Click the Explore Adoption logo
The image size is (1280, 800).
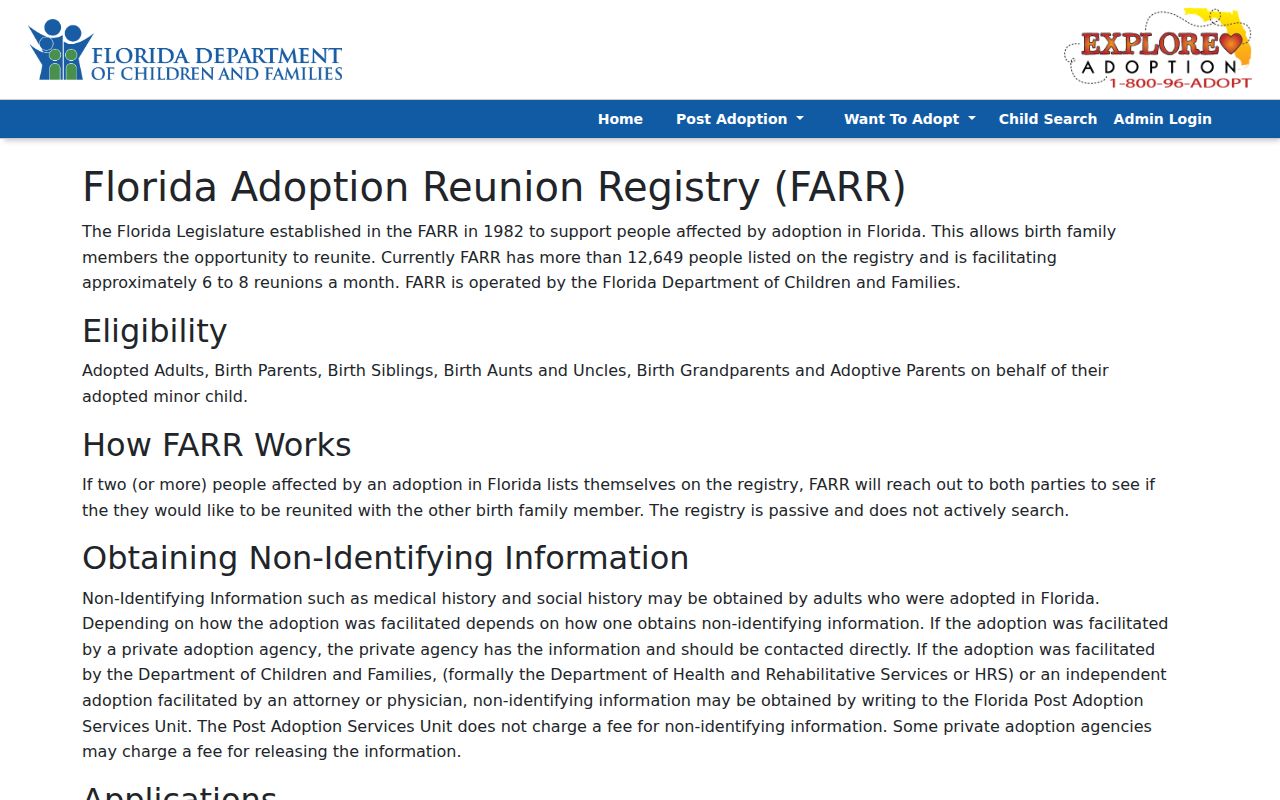click(x=1158, y=48)
